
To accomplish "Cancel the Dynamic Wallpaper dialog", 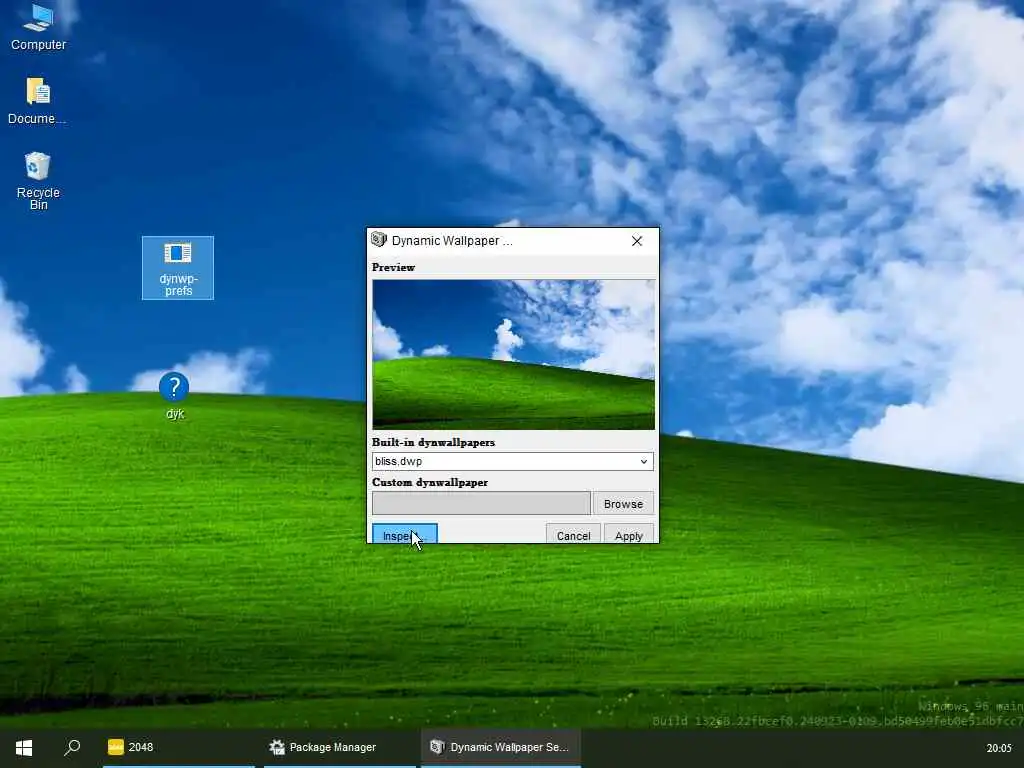I will point(573,534).
